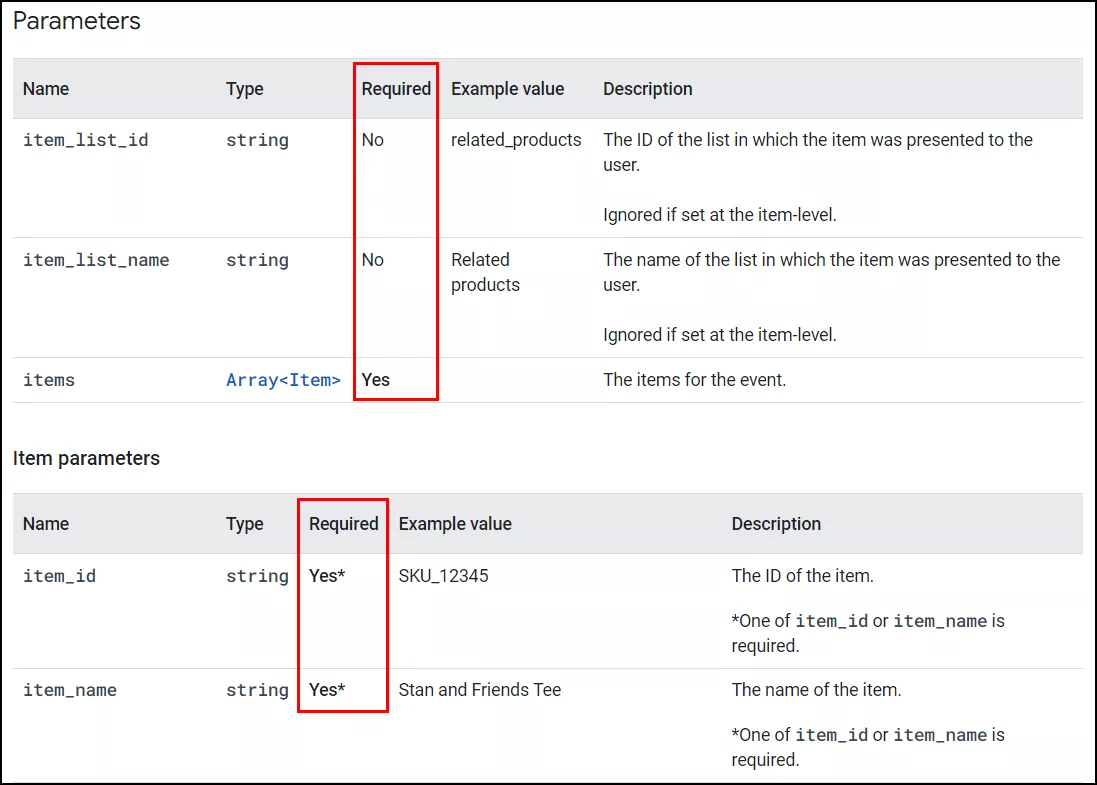Viewport: 1097px width, 785px height.
Task: Click 'The ID of the list' description text
Action: pos(818,153)
